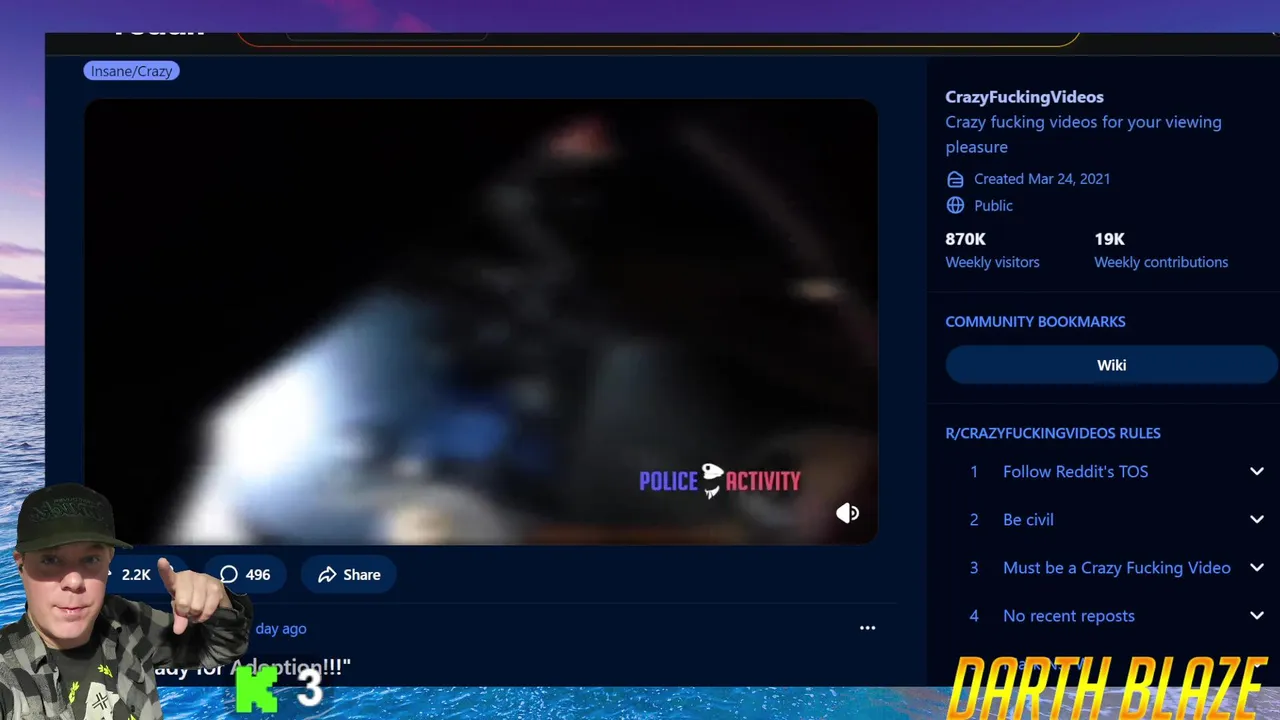Click the 870K Weekly visitors stat

(x=992, y=250)
